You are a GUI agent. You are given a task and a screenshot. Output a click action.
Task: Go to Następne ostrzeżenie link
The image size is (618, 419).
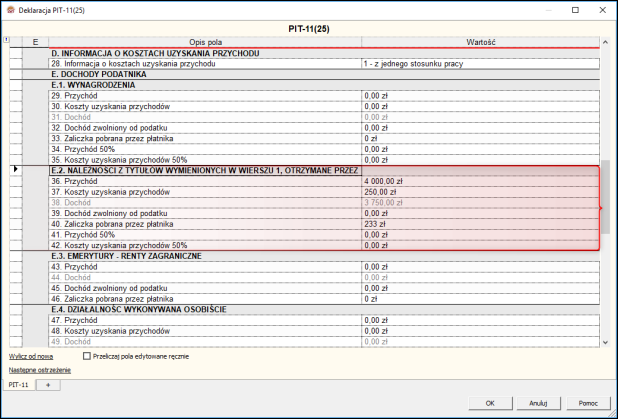click(40, 370)
